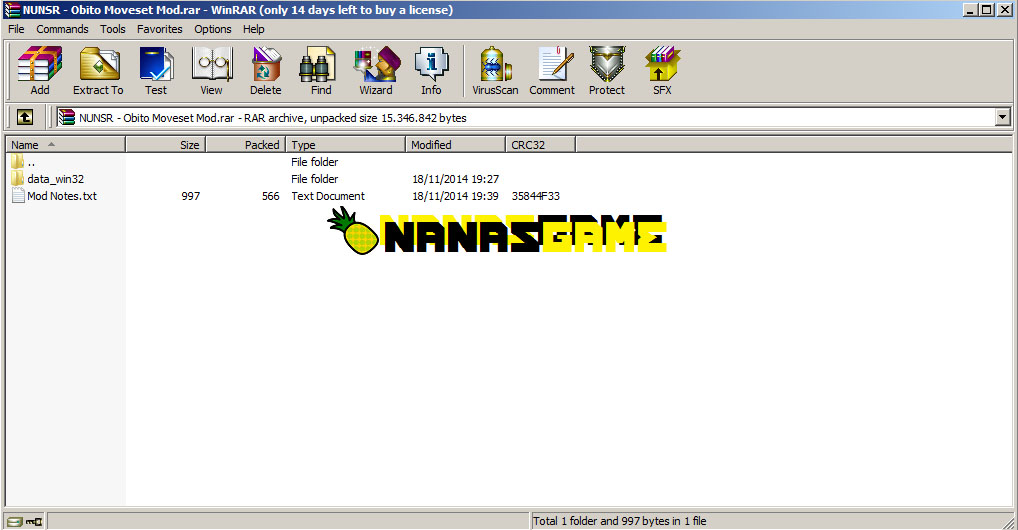
Task: Sort files by the Packed column header
Action: pos(246,145)
